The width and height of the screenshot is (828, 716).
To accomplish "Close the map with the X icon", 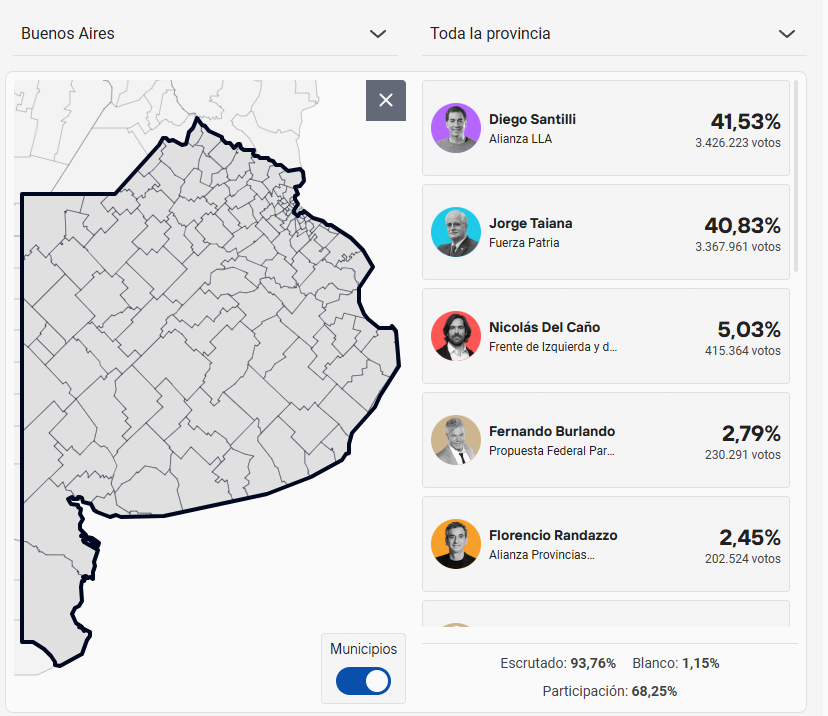I will point(386,100).
